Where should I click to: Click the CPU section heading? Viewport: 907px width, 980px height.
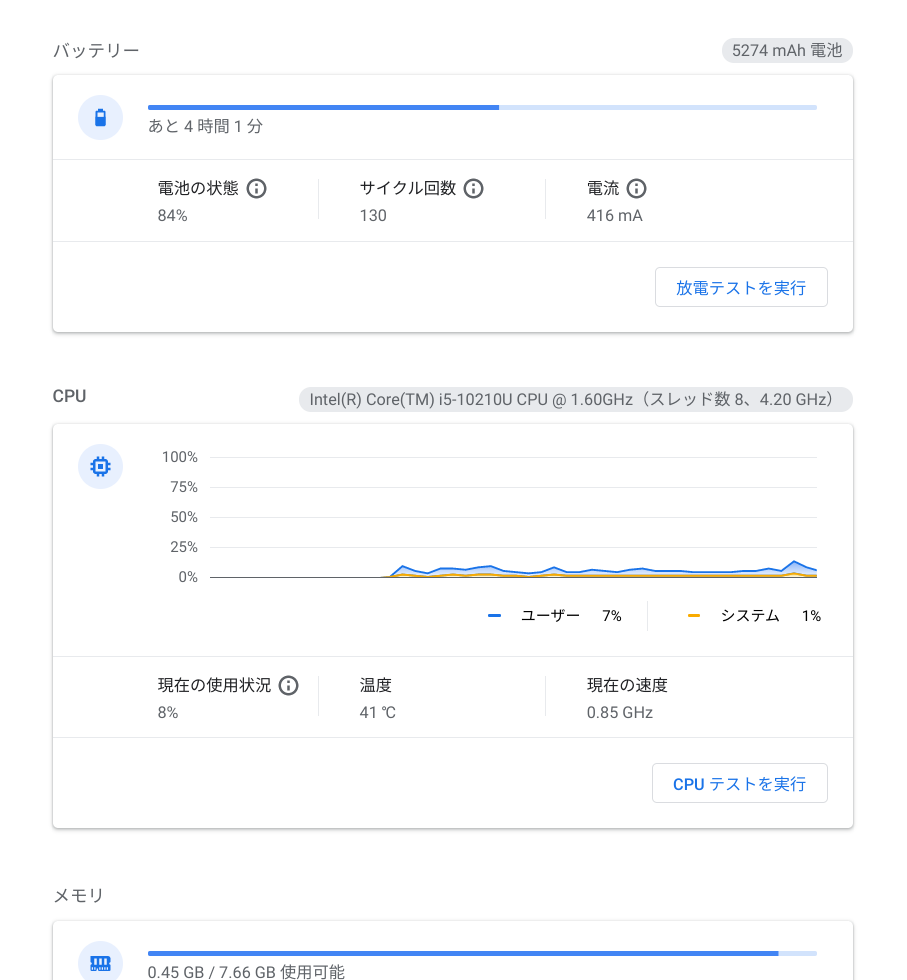click(69, 396)
